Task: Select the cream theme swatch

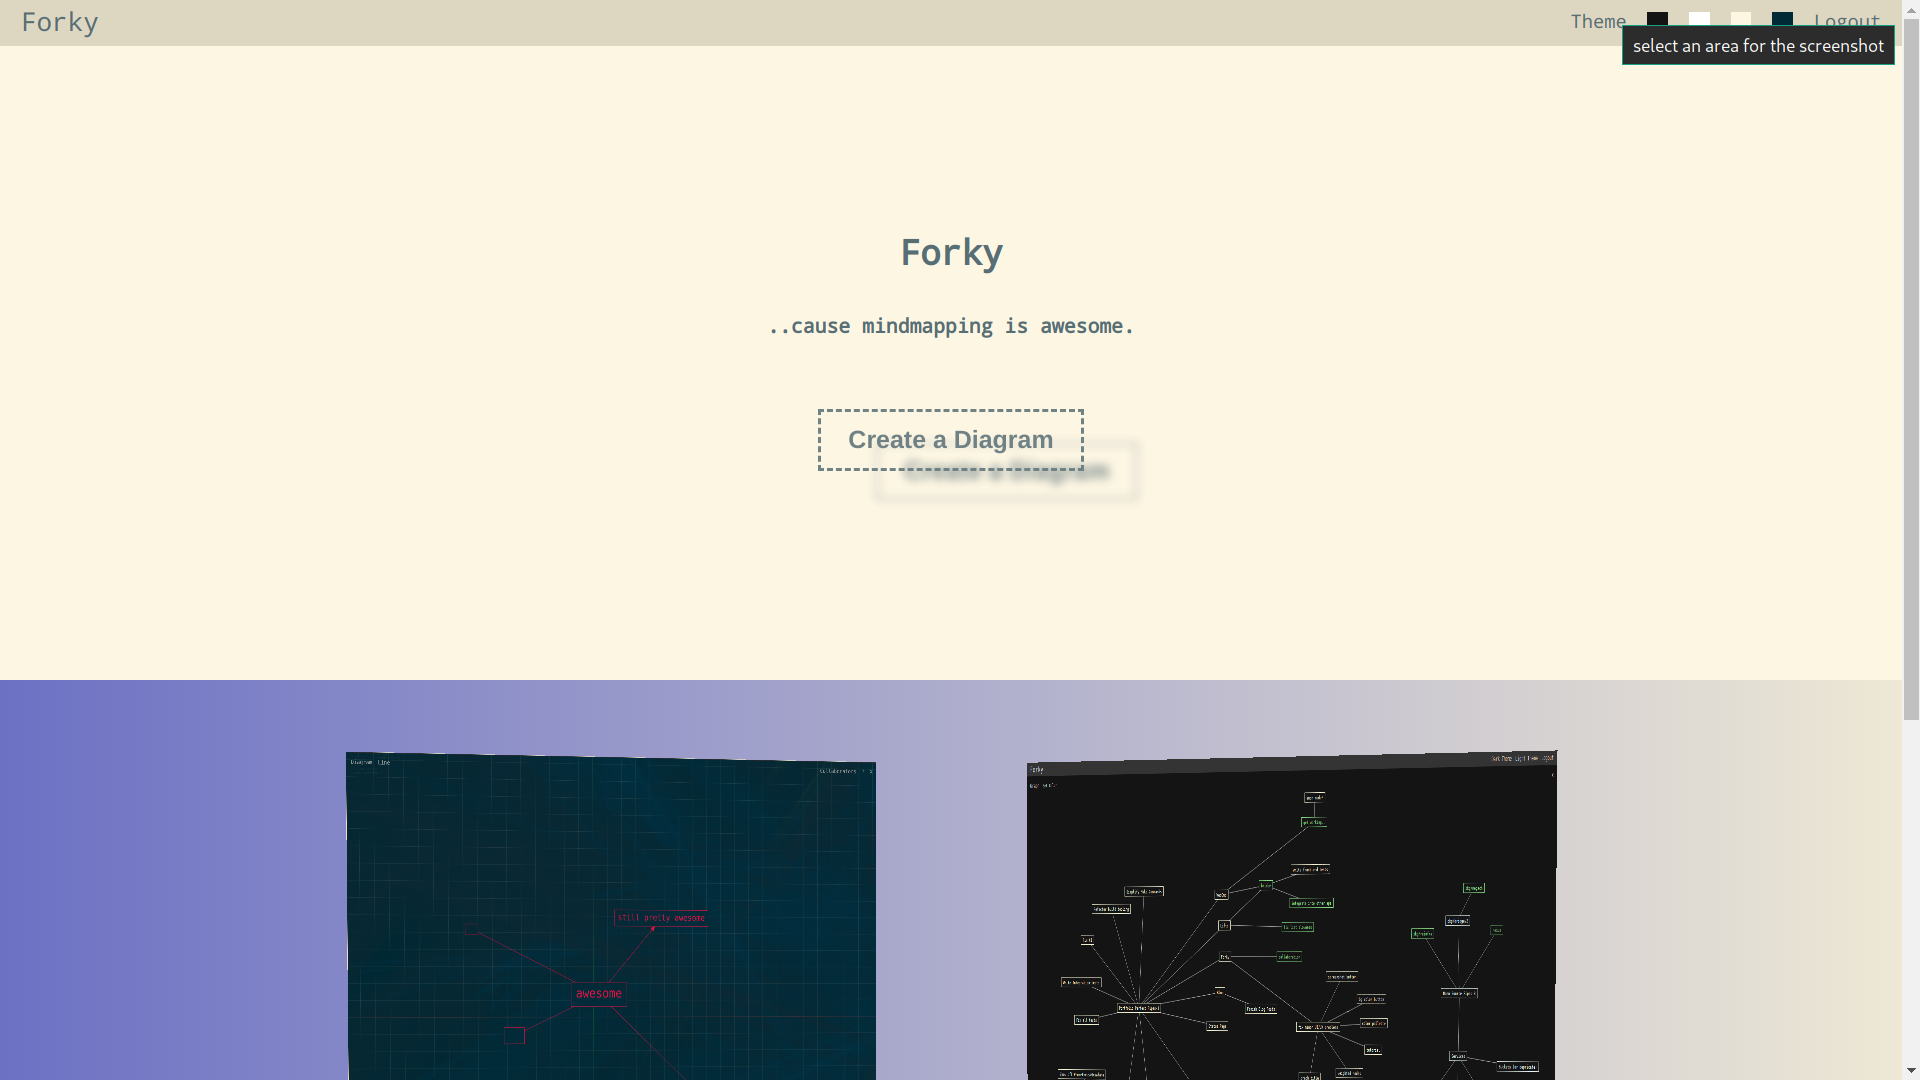Action: tap(1741, 20)
